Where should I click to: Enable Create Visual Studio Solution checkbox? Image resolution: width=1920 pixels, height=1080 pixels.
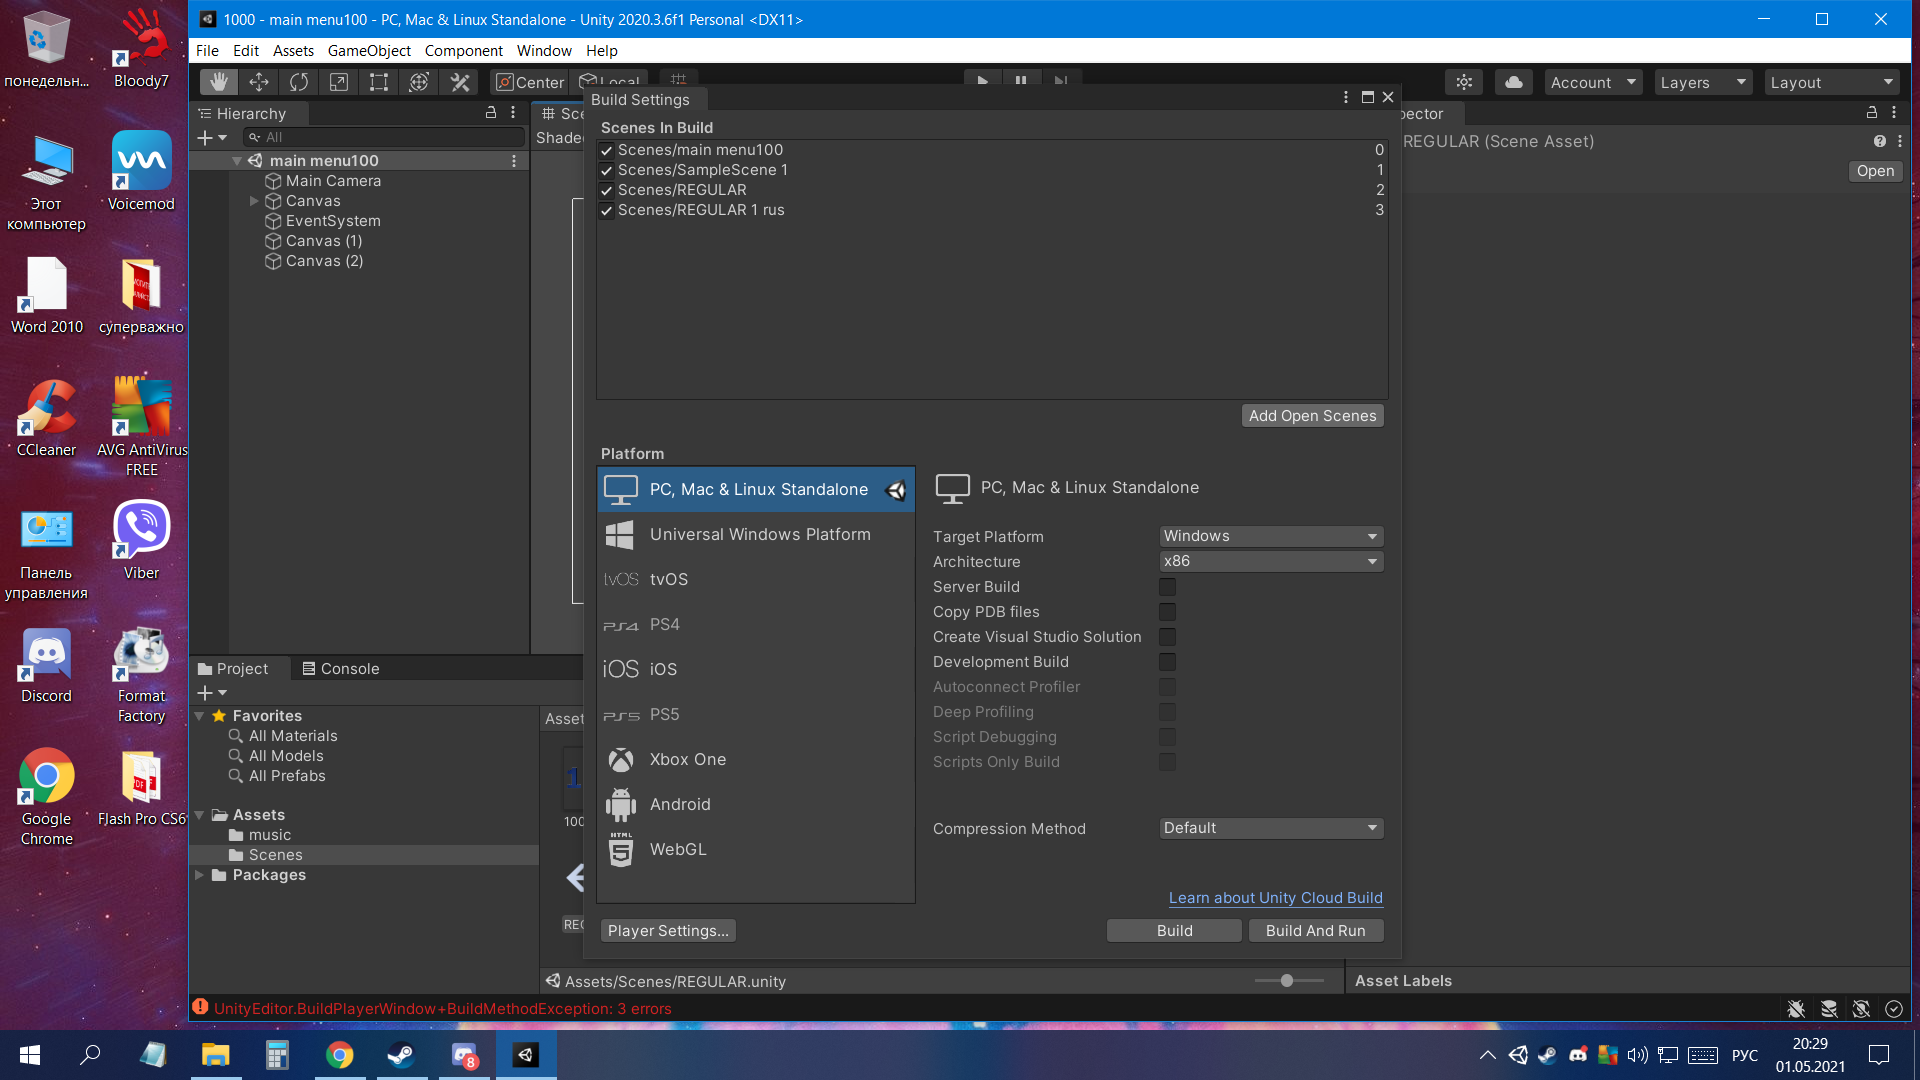[1167, 637]
